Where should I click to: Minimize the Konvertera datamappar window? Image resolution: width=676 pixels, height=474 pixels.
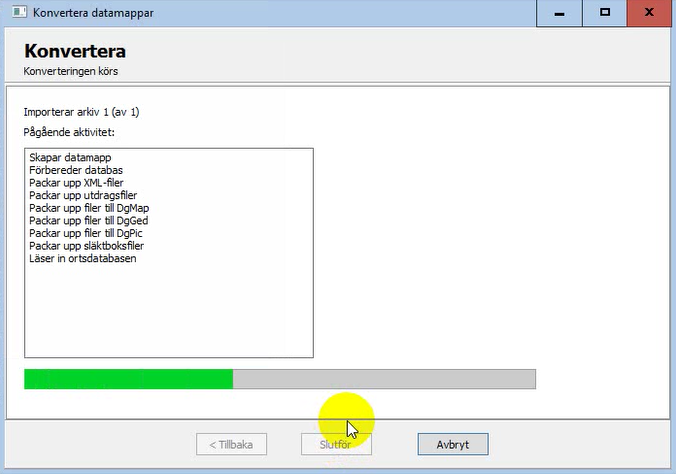click(x=559, y=13)
